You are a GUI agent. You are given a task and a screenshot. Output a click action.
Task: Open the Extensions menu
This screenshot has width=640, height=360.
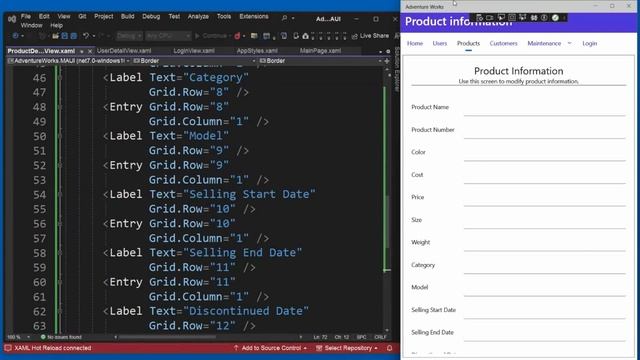(x=254, y=16)
